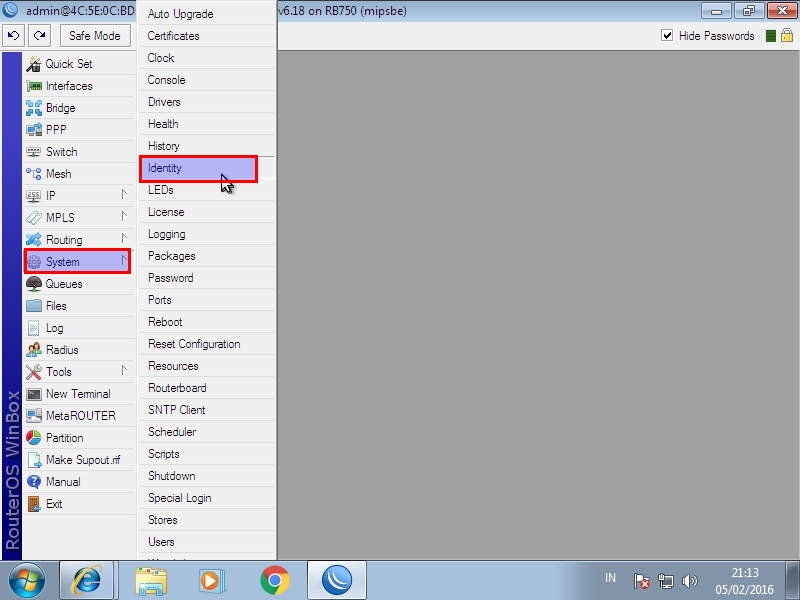The image size is (800, 600).
Task: Click the Bridge icon in the sidebar
Action: point(34,108)
